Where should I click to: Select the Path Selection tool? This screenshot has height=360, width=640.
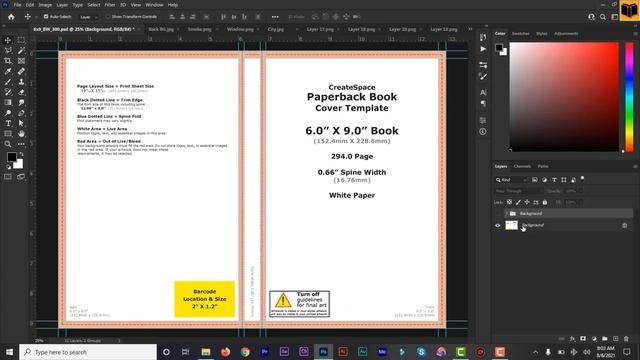pos(21,123)
